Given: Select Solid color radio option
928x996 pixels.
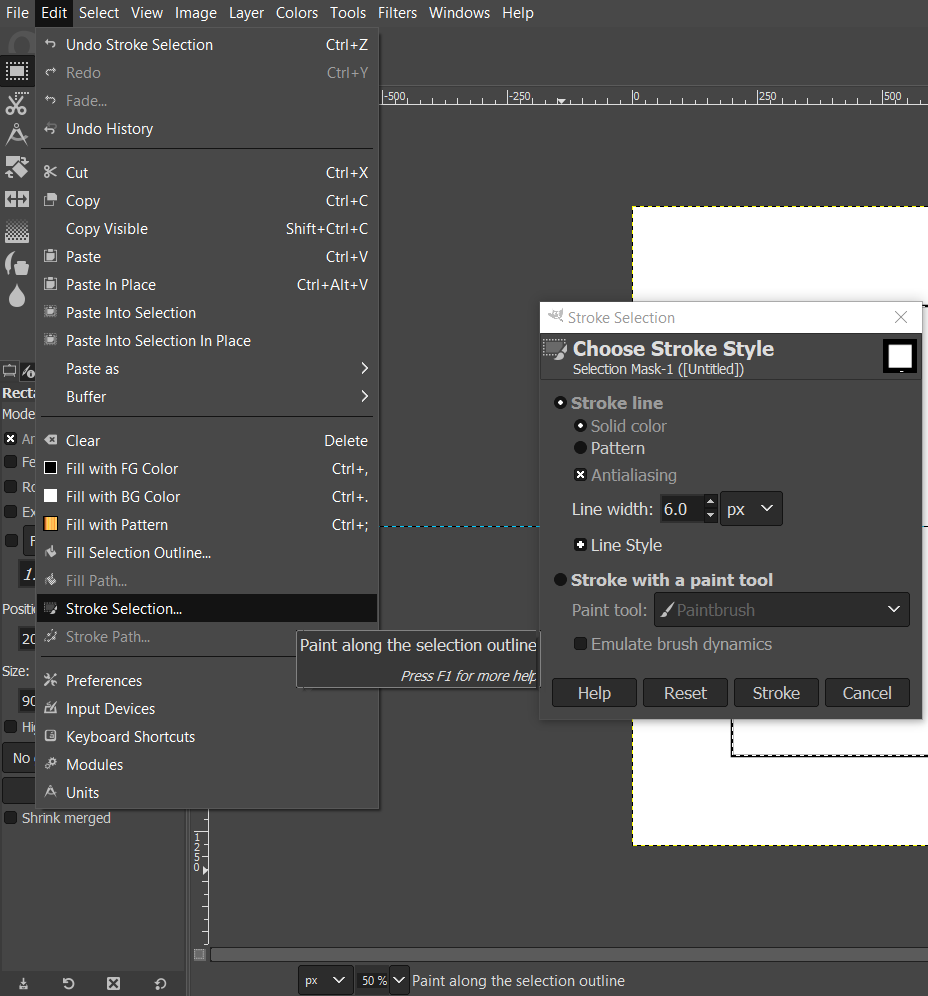Looking at the screenshot, I should tap(580, 426).
